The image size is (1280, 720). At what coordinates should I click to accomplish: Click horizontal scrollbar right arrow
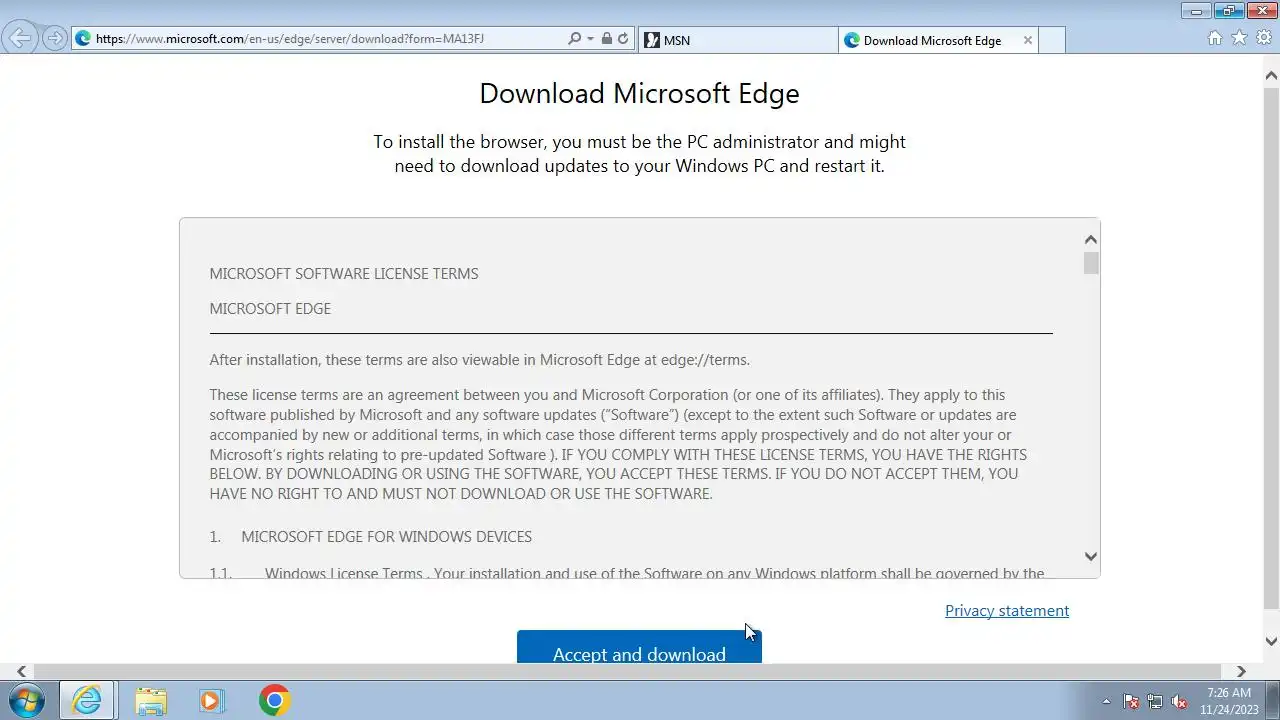pyautogui.click(x=1241, y=672)
